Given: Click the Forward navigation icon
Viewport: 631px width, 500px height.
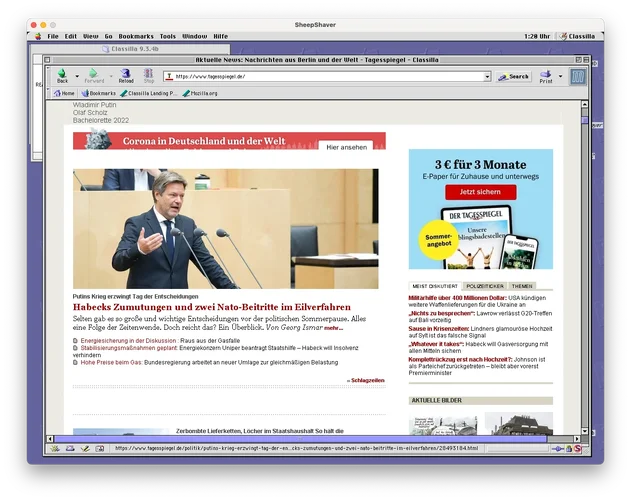Looking at the screenshot, I should click(93, 76).
